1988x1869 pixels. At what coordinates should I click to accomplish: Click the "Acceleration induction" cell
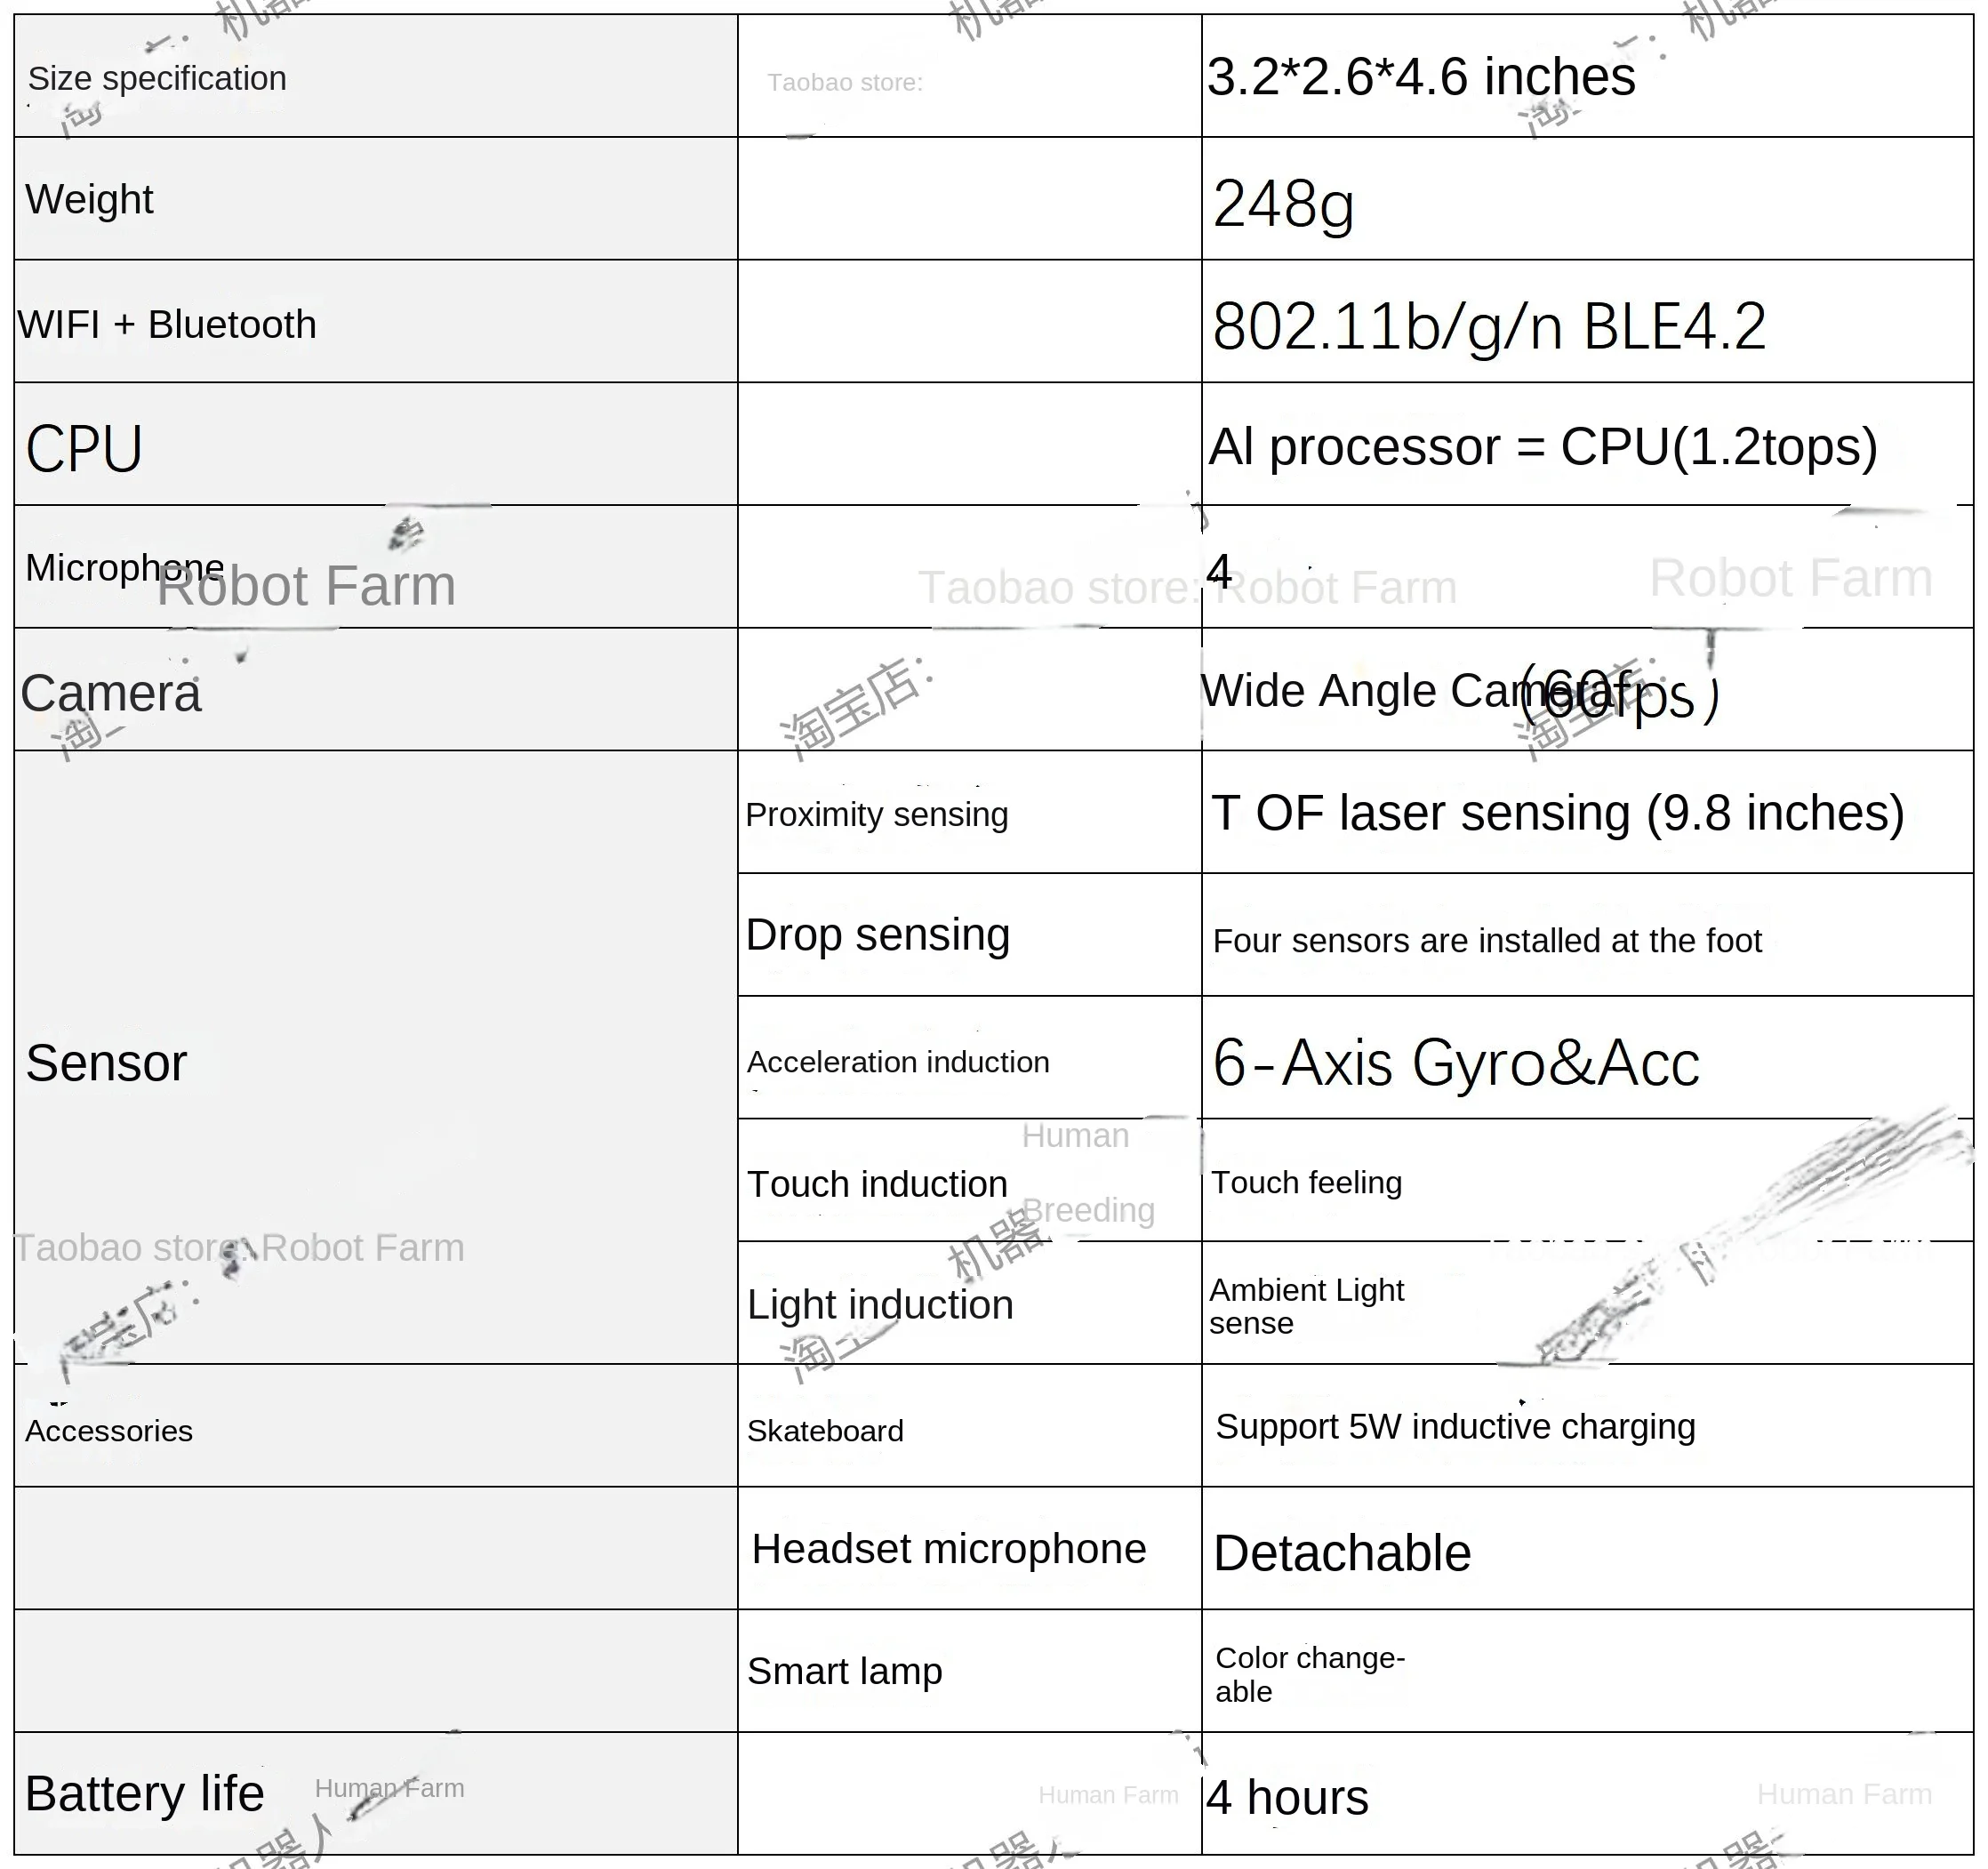coord(898,1062)
